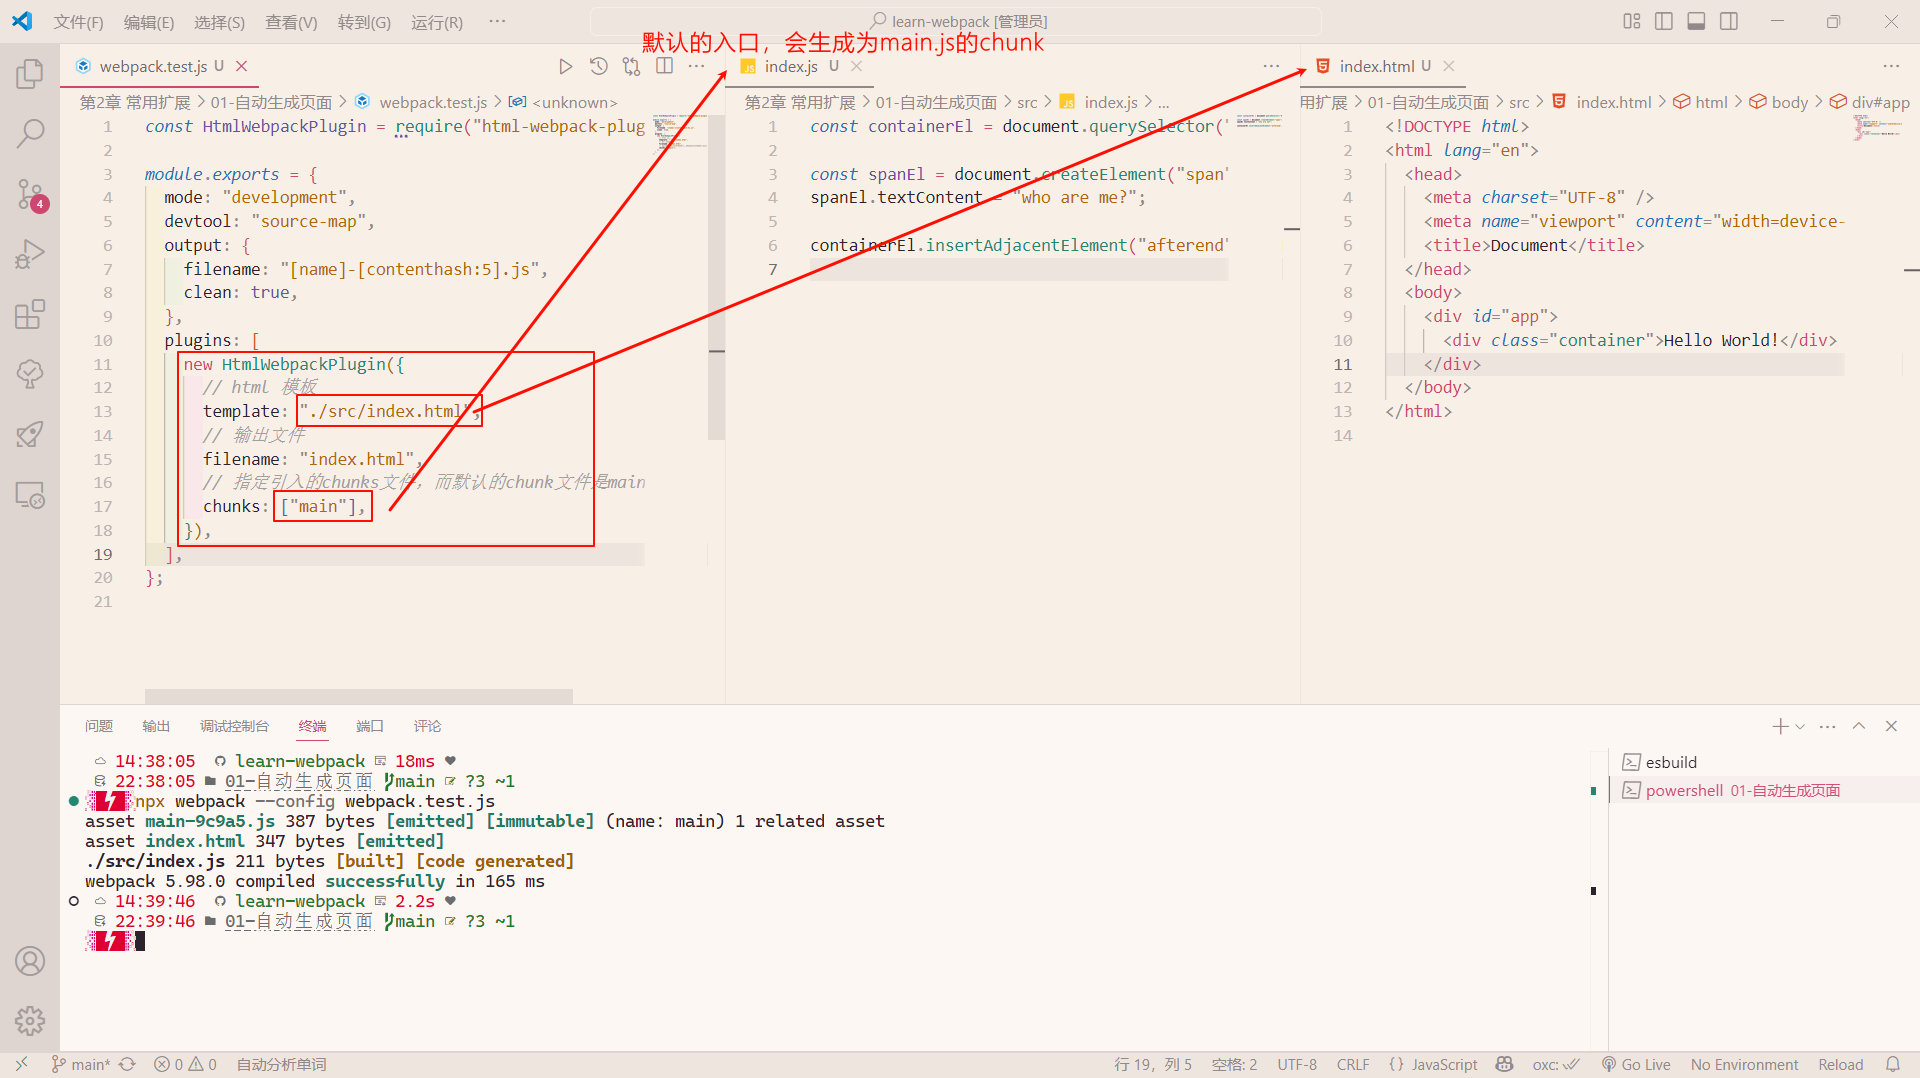The image size is (1920, 1078).
Task: Close the index.html tab
Action: pos(1448,66)
